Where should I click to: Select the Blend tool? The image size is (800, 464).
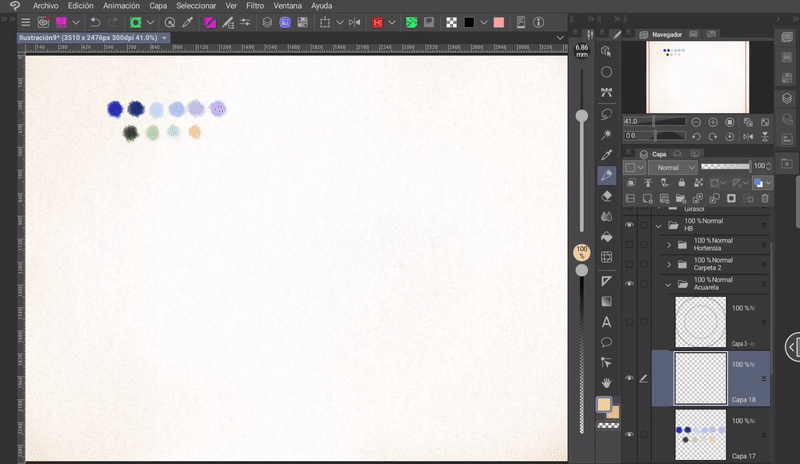coord(606,216)
